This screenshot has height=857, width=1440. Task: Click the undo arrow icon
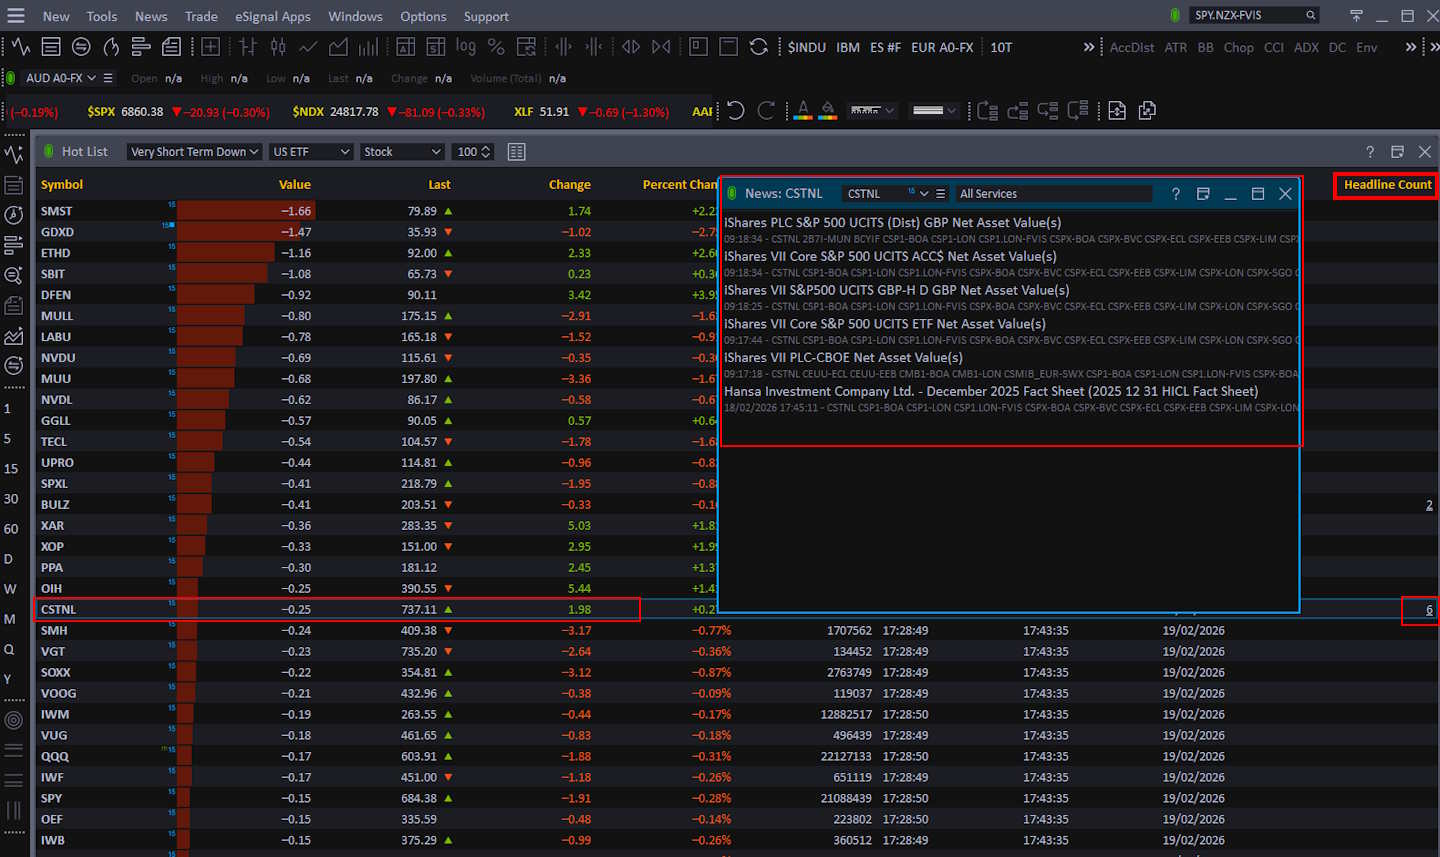click(x=736, y=111)
